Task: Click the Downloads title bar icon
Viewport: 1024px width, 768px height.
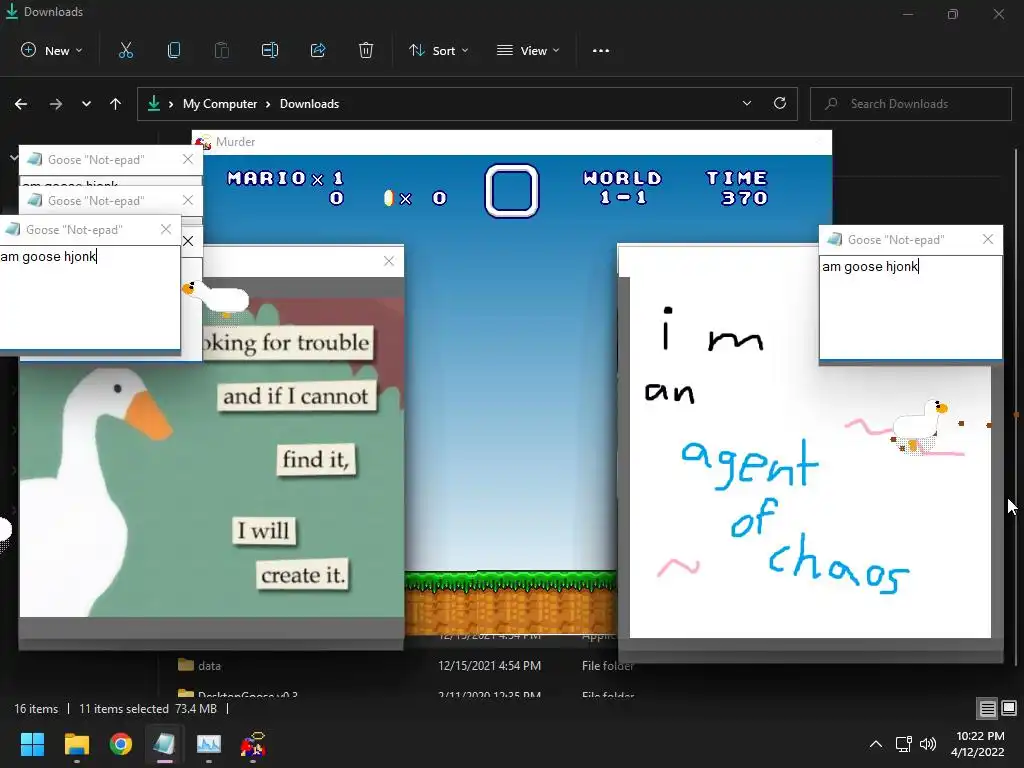Action: pos(12,11)
